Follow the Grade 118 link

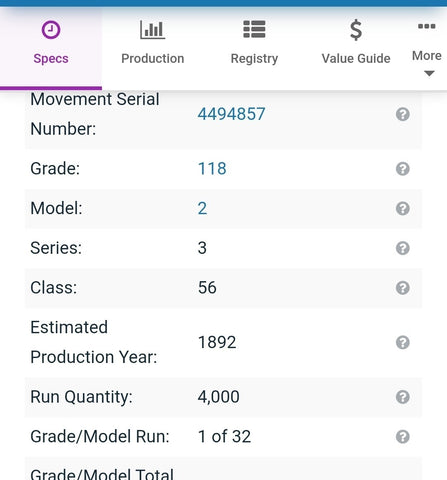pyautogui.click(x=212, y=169)
